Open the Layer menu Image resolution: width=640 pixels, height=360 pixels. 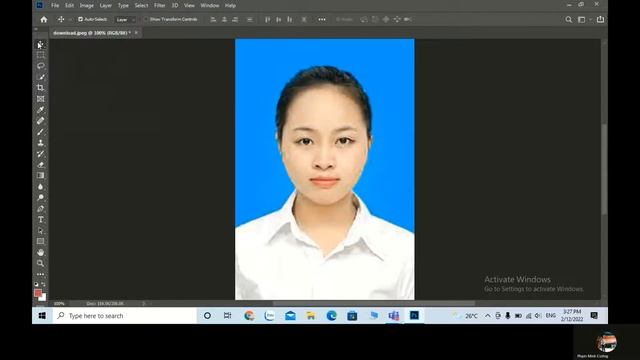[x=106, y=5]
